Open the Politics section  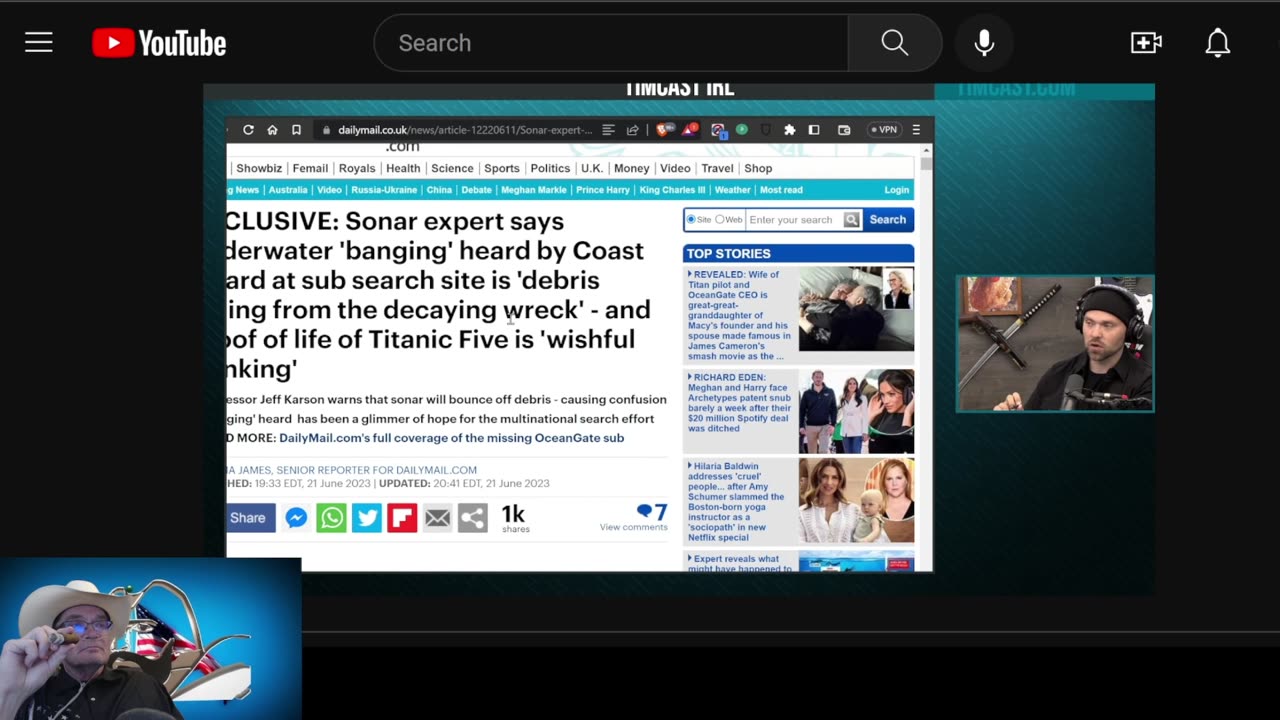550,168
